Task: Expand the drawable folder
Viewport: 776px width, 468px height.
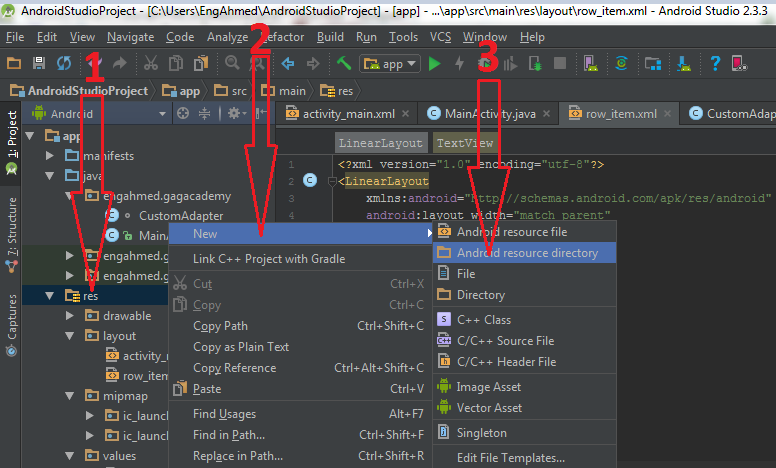Action: (70, 316)
